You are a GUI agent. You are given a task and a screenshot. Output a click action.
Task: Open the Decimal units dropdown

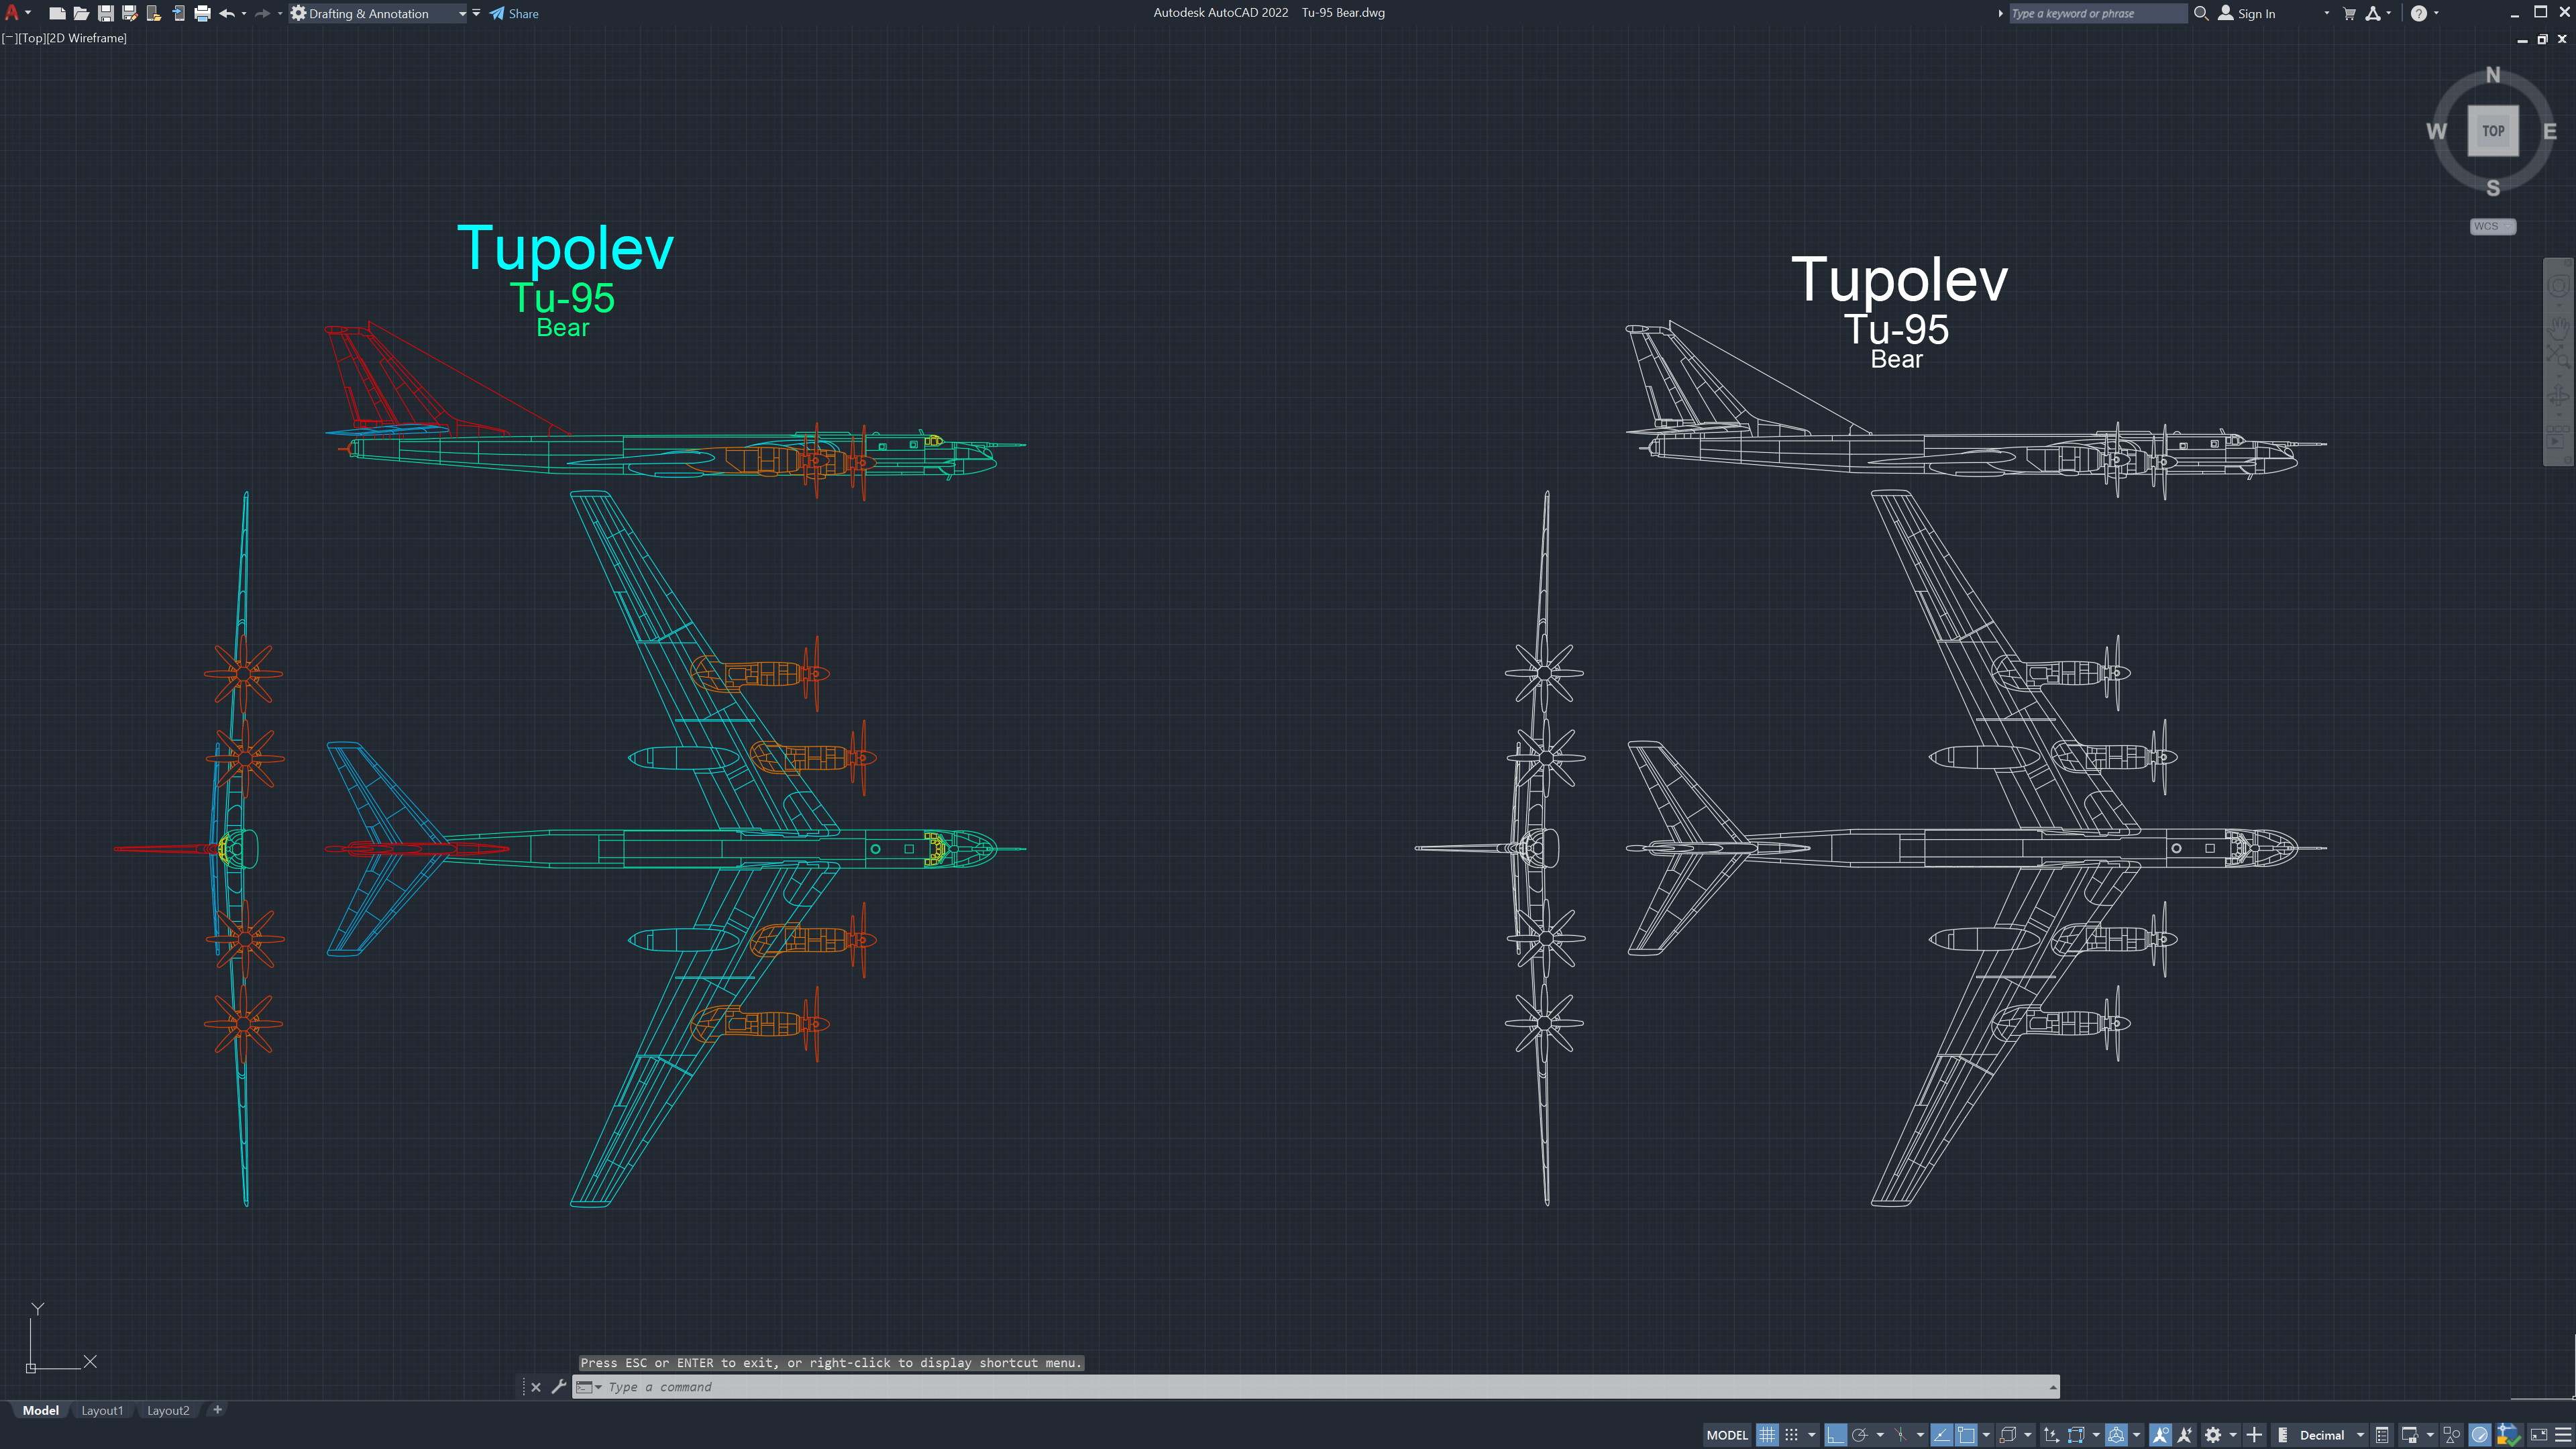[2361, 1435]
